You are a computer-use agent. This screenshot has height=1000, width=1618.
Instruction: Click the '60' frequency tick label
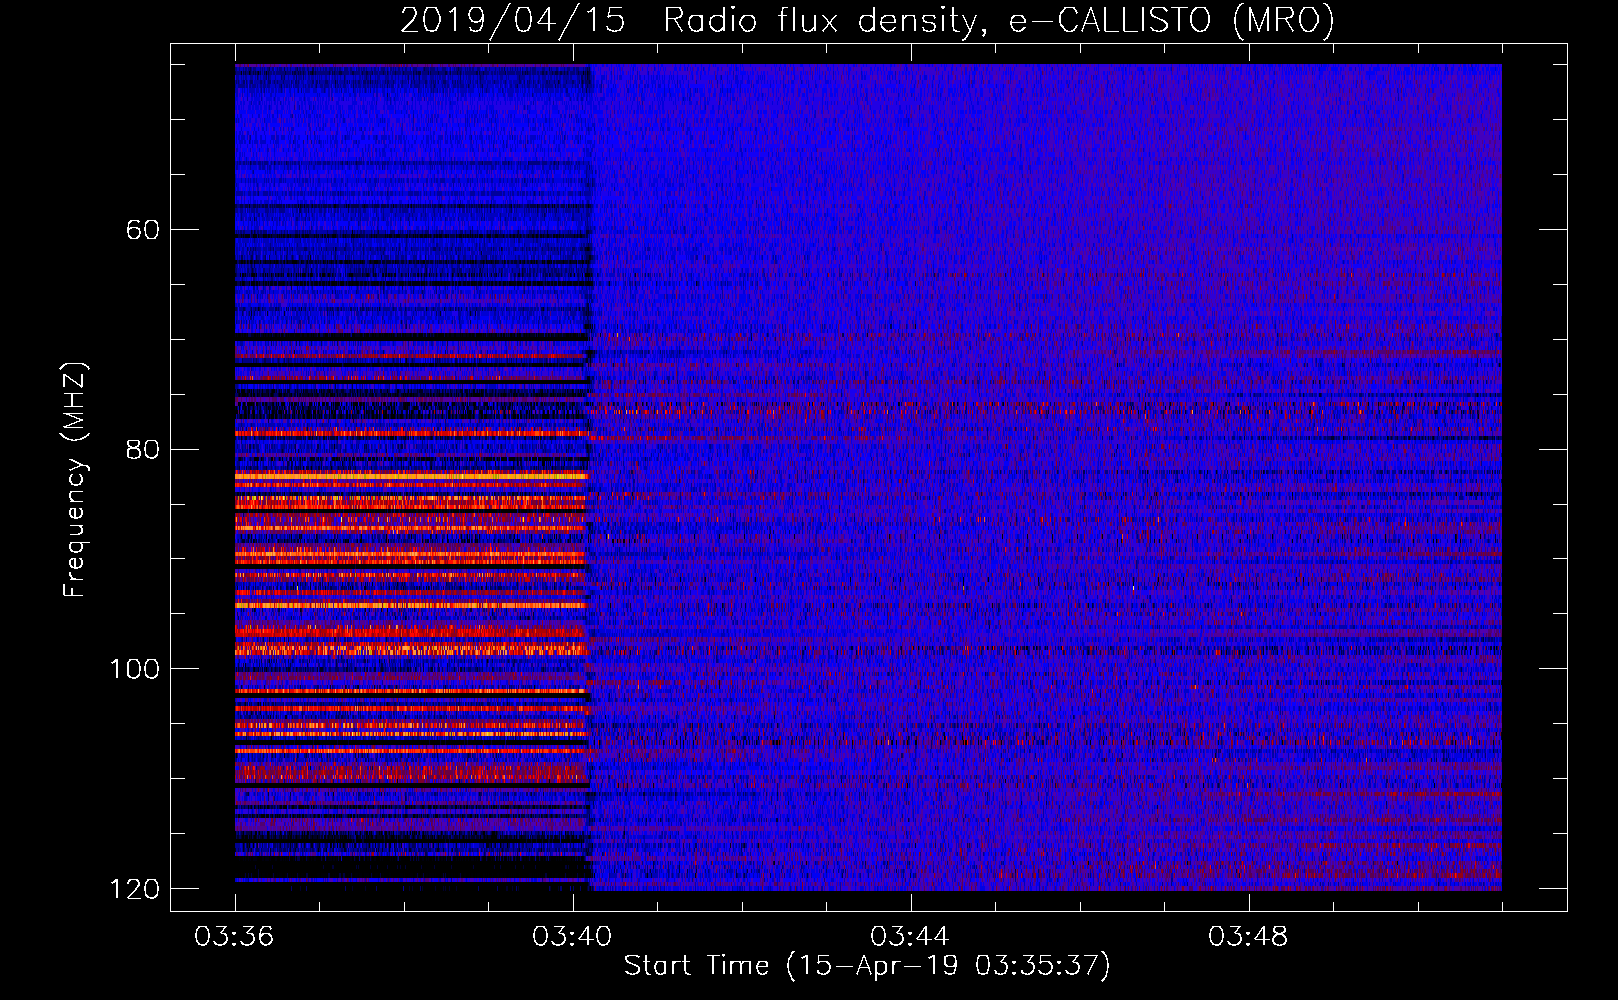[143, 230]
